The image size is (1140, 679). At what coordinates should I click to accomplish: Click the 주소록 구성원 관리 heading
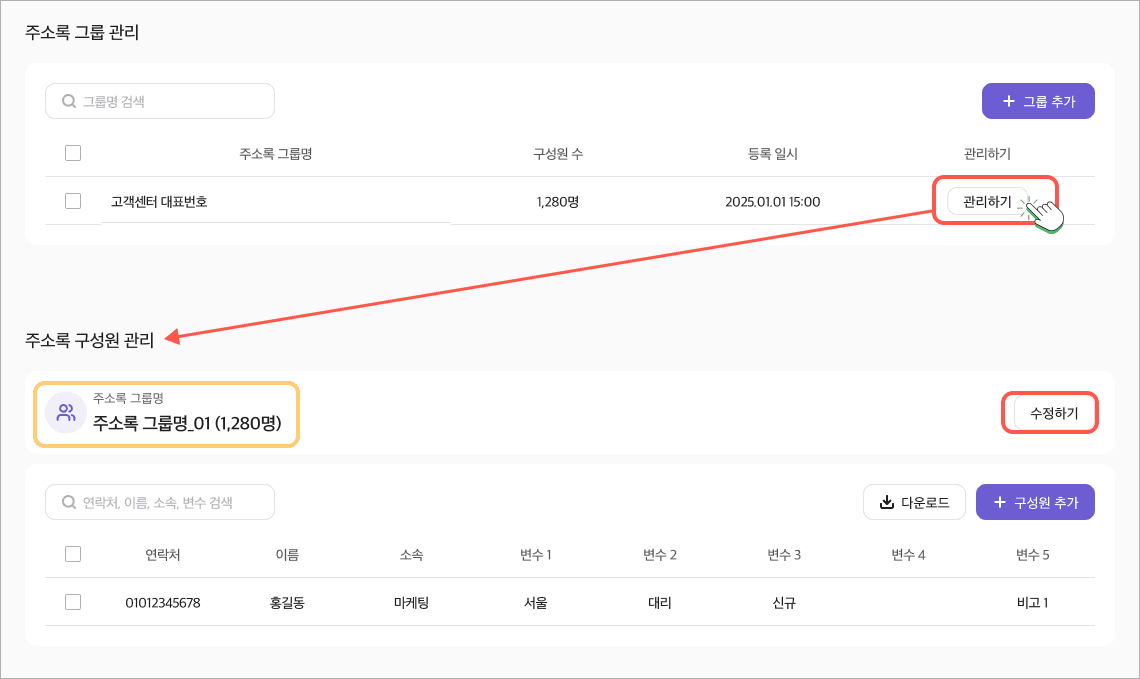pyautogui.click(x=89, y=340)
